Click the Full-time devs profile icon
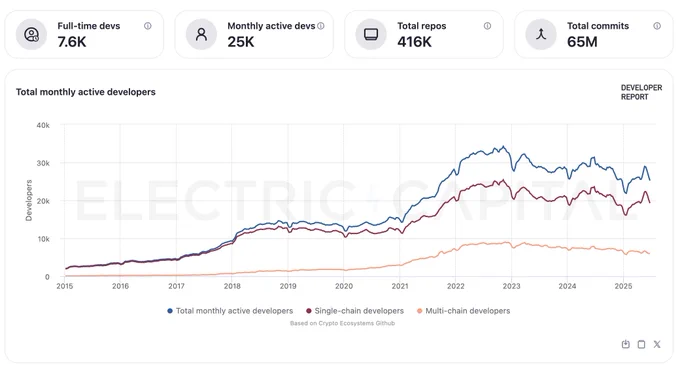The image size is (680, 372). 31,34
